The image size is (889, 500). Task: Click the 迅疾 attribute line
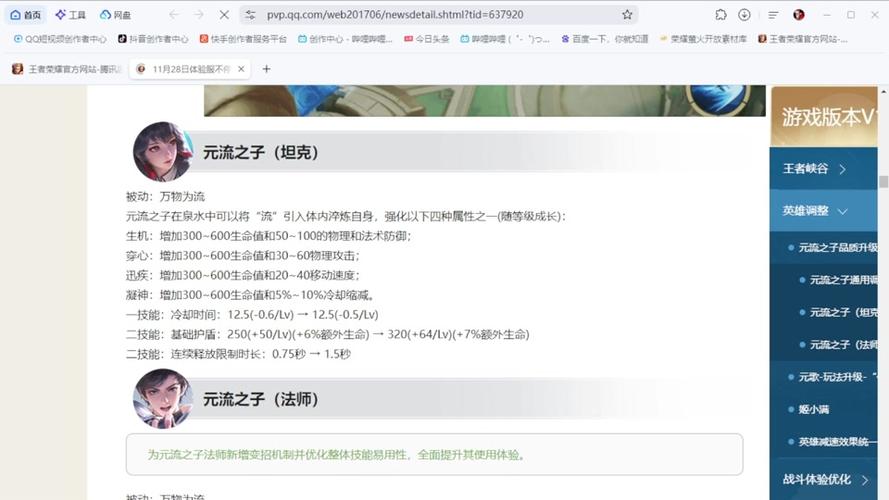(x=243, y=275)
